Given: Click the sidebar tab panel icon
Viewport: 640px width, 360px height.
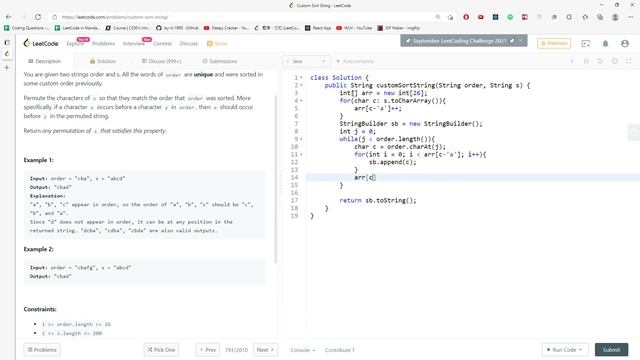Looking at the screenshot, I should click(7, 42).
